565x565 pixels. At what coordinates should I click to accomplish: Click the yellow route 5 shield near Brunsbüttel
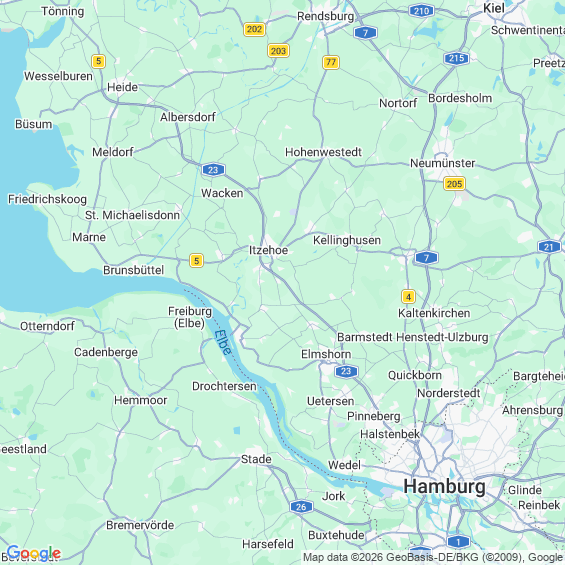(196, 261)
